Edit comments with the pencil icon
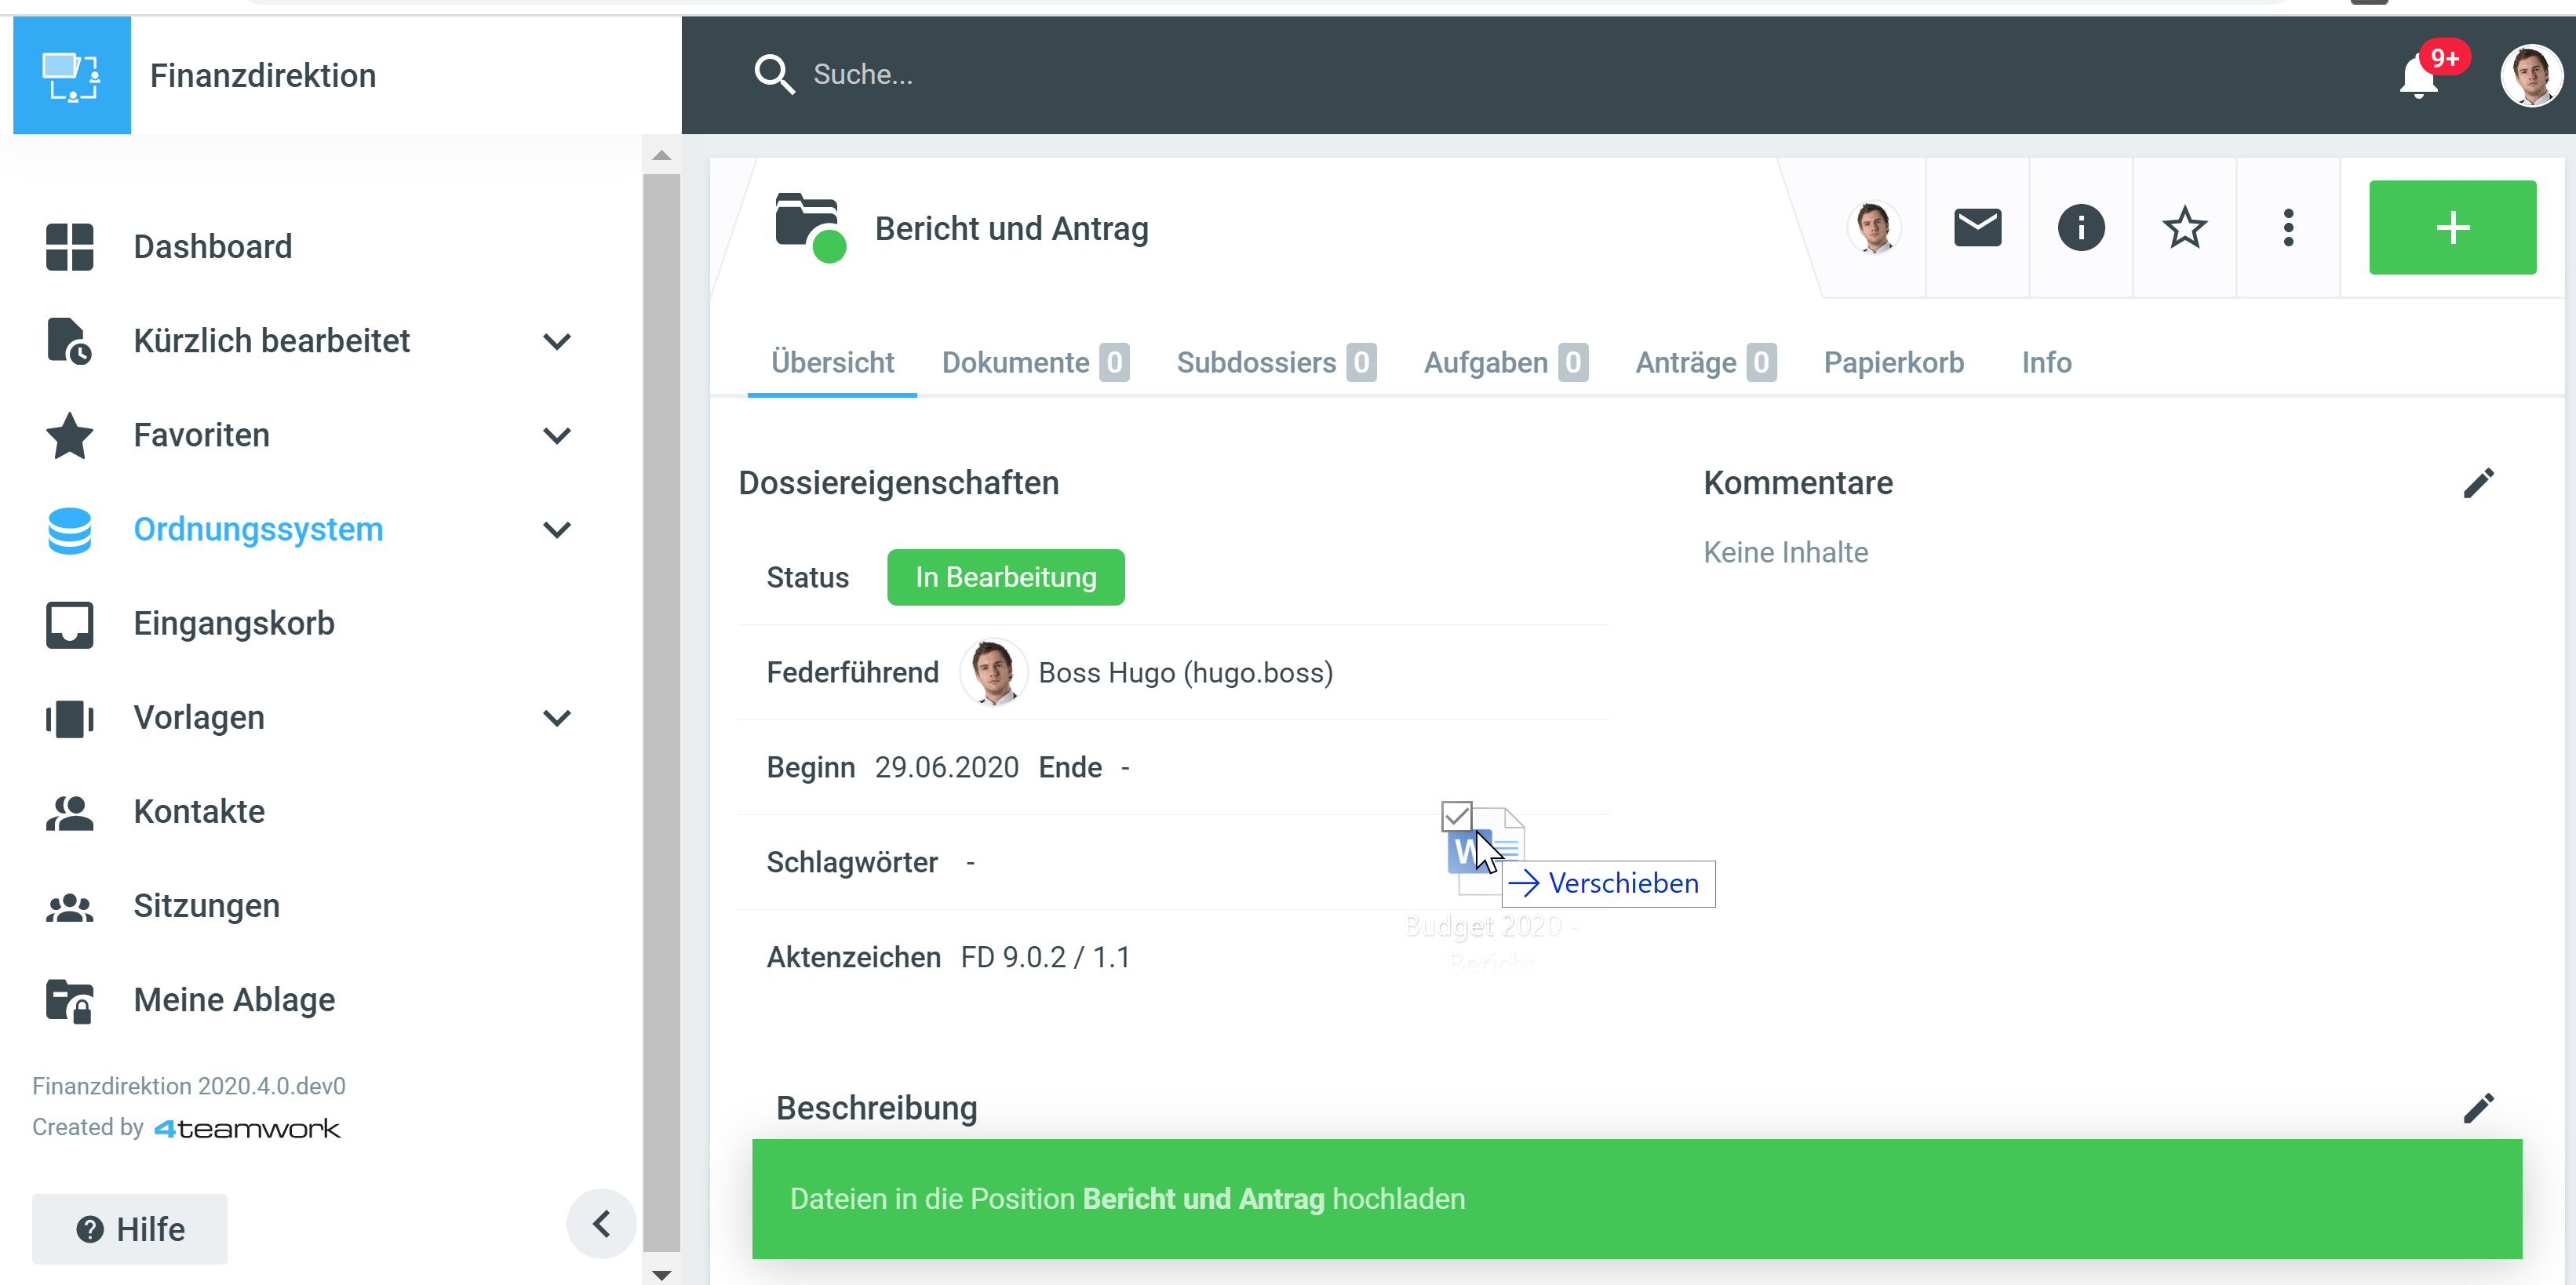2576x1285 pixels. click(x=2478, y=483)
